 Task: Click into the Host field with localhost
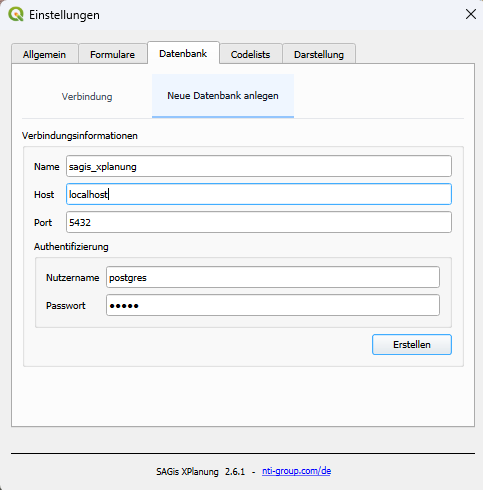point(259,194)
